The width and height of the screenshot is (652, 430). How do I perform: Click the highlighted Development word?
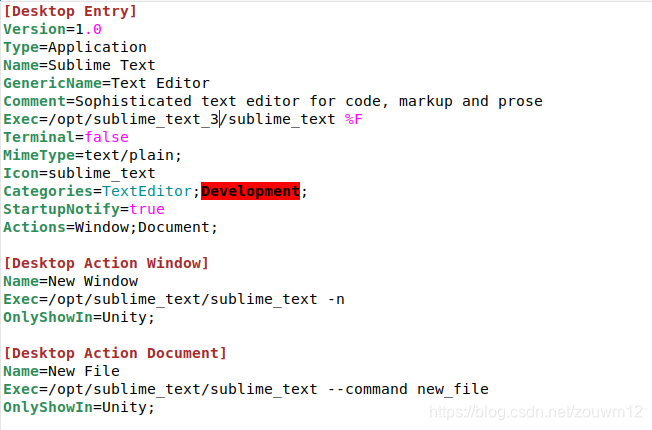250,191
